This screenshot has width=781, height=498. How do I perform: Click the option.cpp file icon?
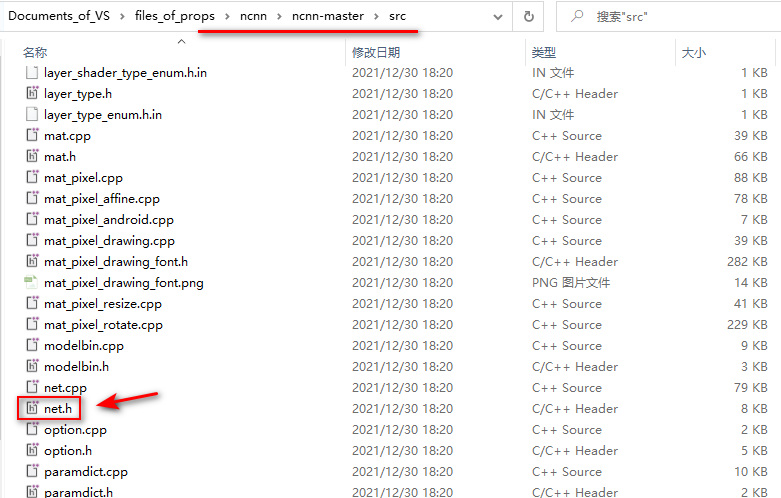click(32, 429)
